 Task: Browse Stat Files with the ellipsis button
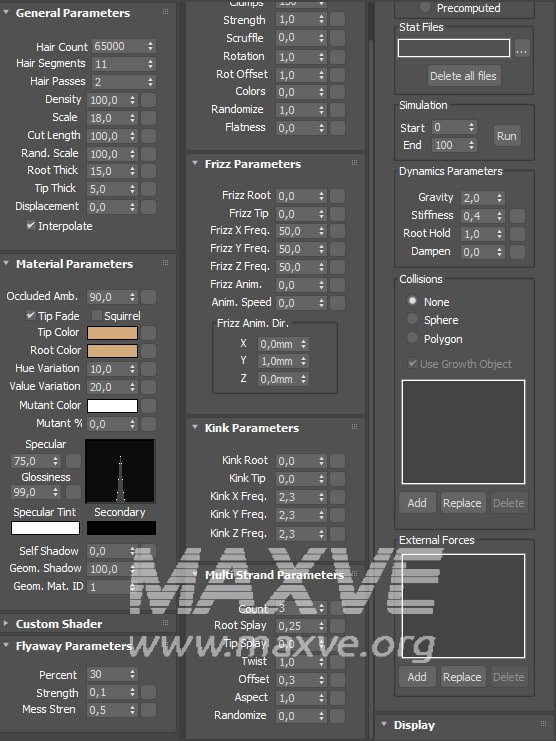522,48
